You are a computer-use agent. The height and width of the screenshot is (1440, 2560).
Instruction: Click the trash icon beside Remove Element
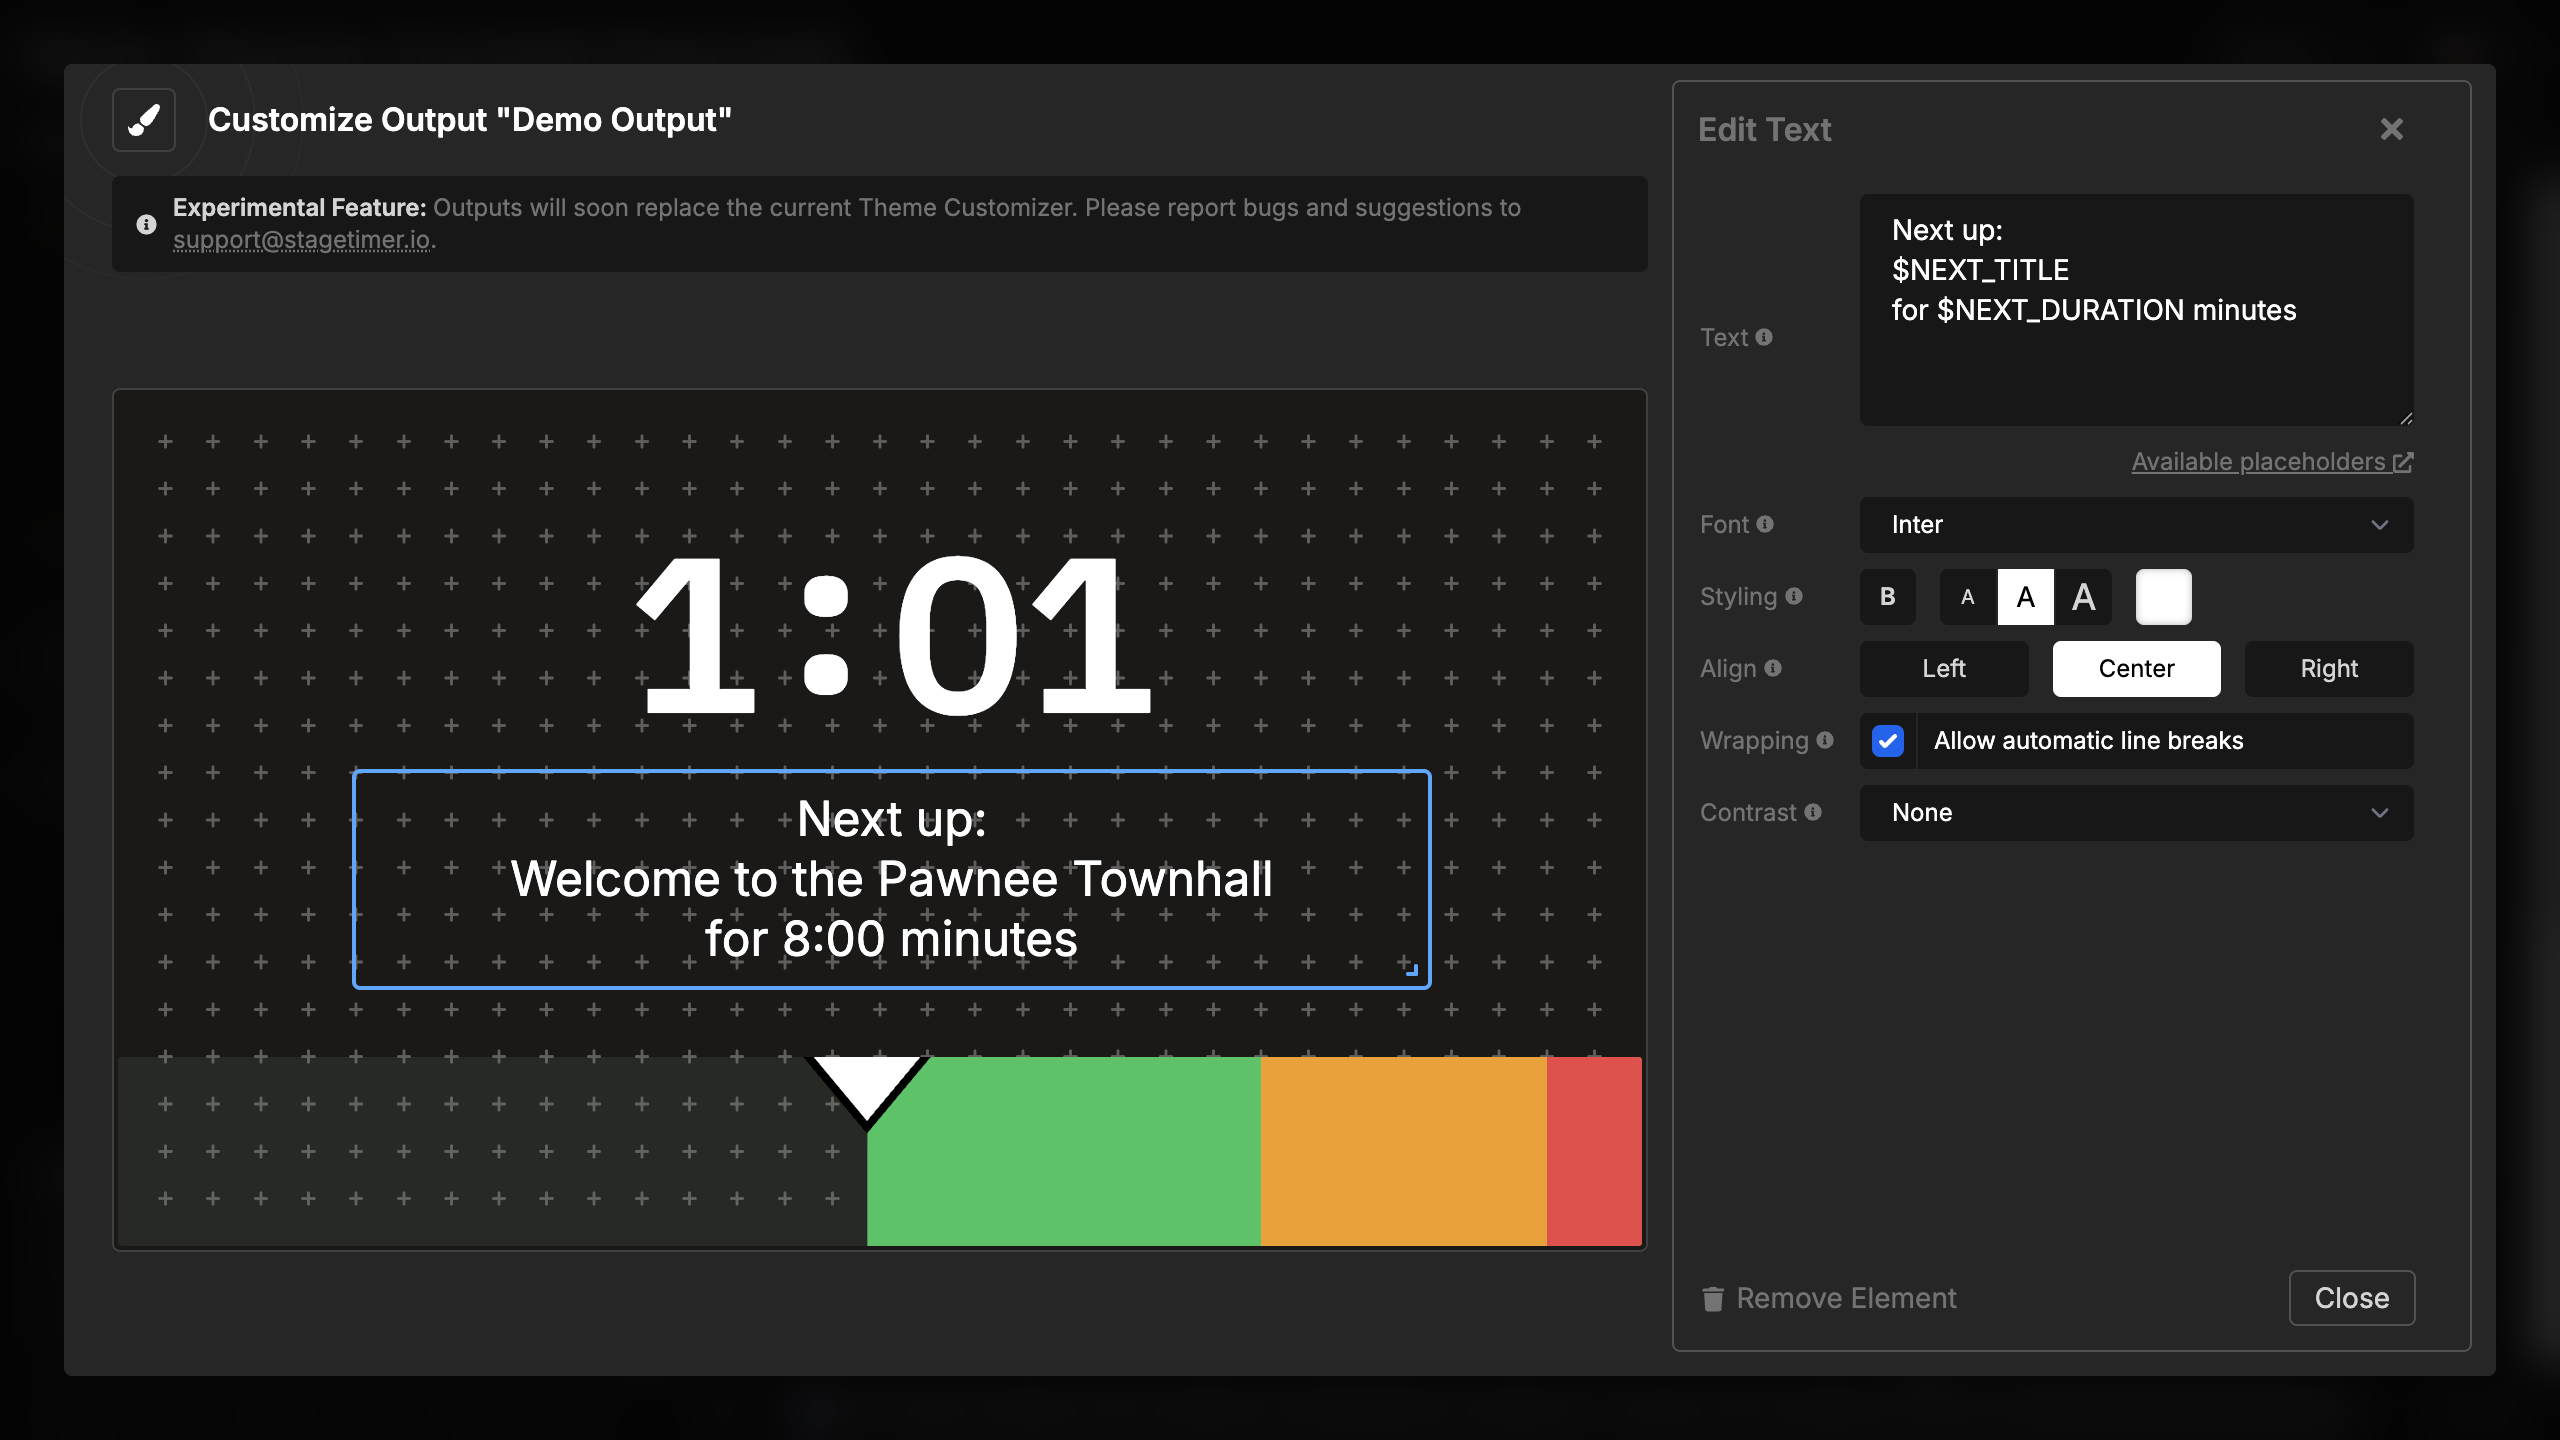pos(1713,1298)
